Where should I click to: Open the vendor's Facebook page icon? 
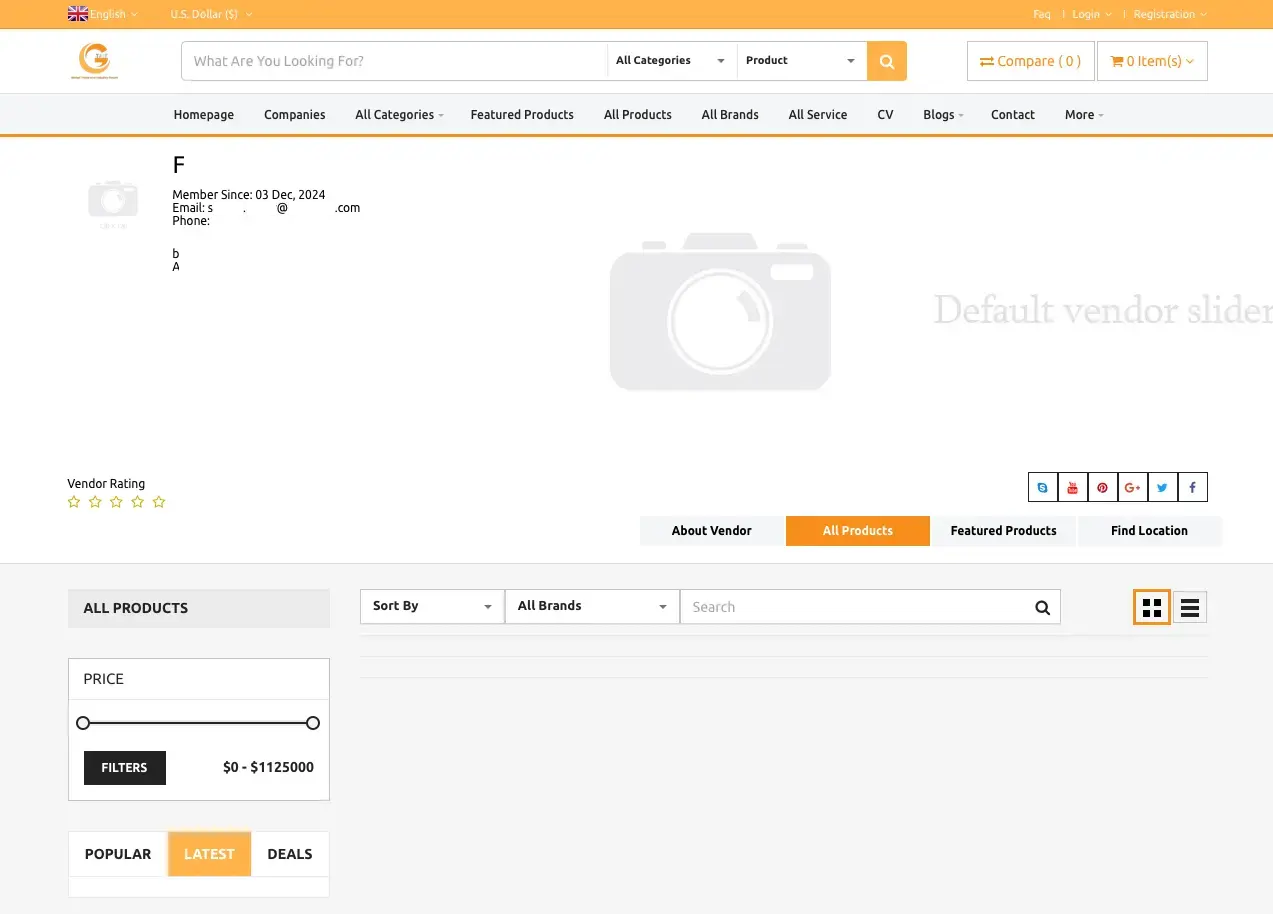1192,487
